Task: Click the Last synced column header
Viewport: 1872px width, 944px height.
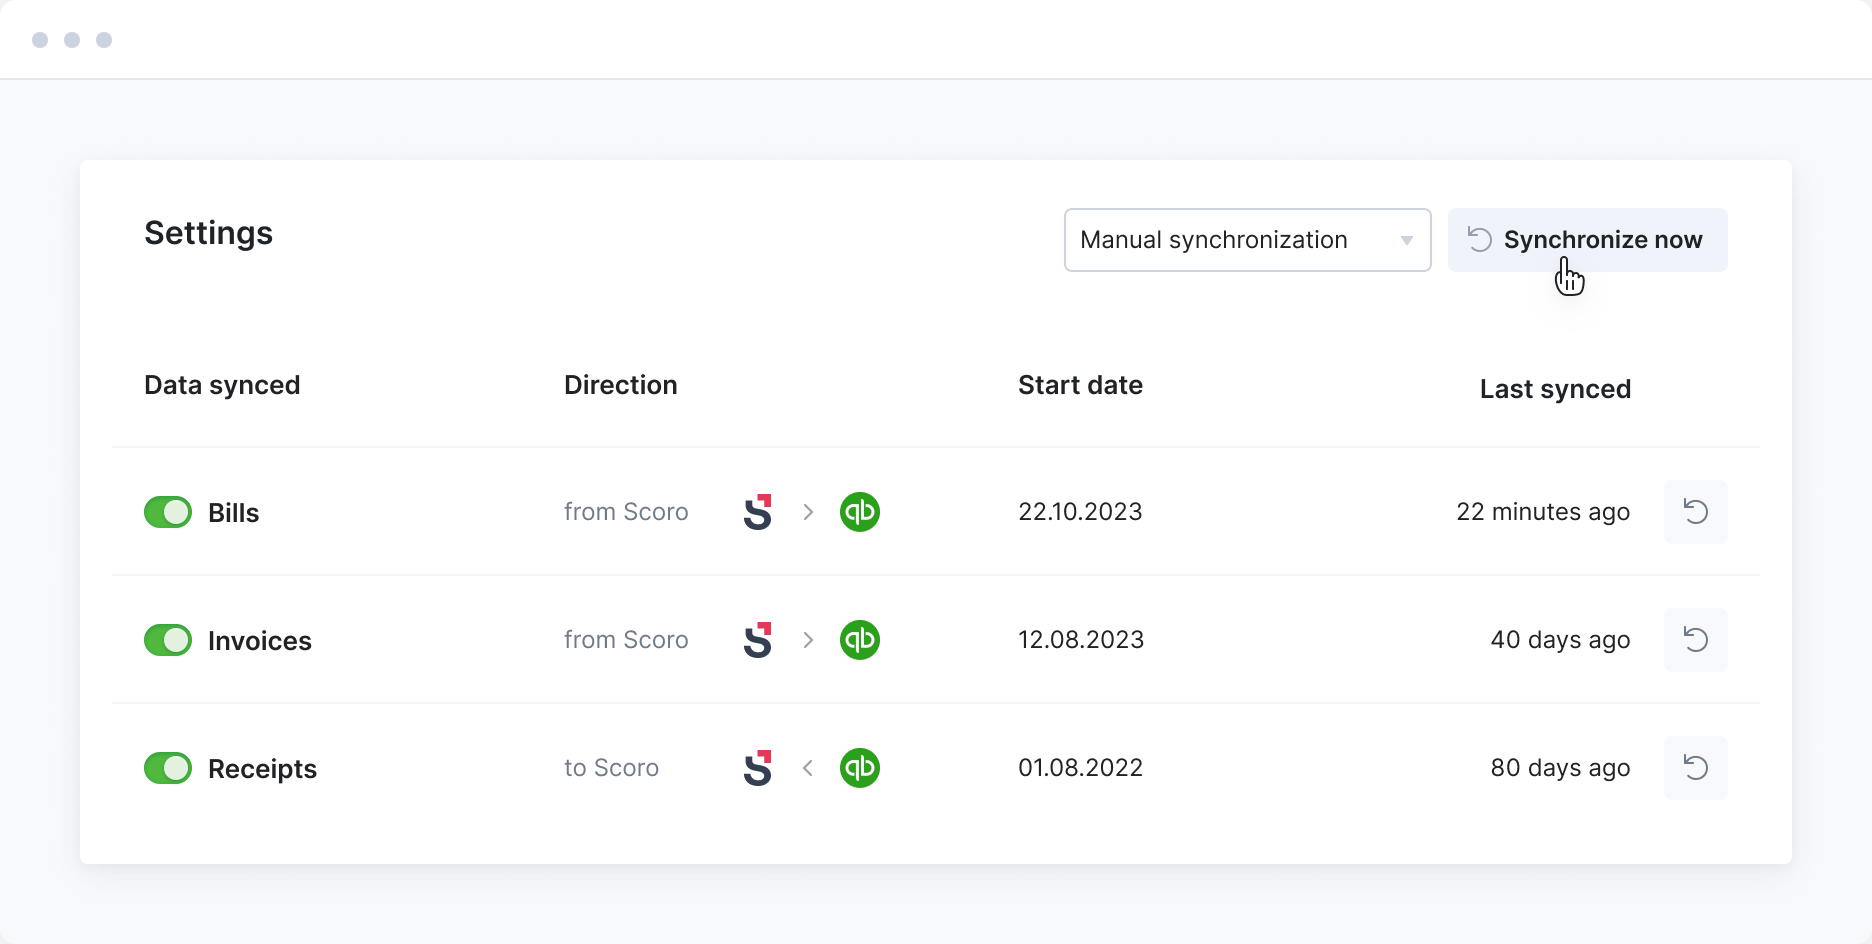Action: [x=1554, y=389]
